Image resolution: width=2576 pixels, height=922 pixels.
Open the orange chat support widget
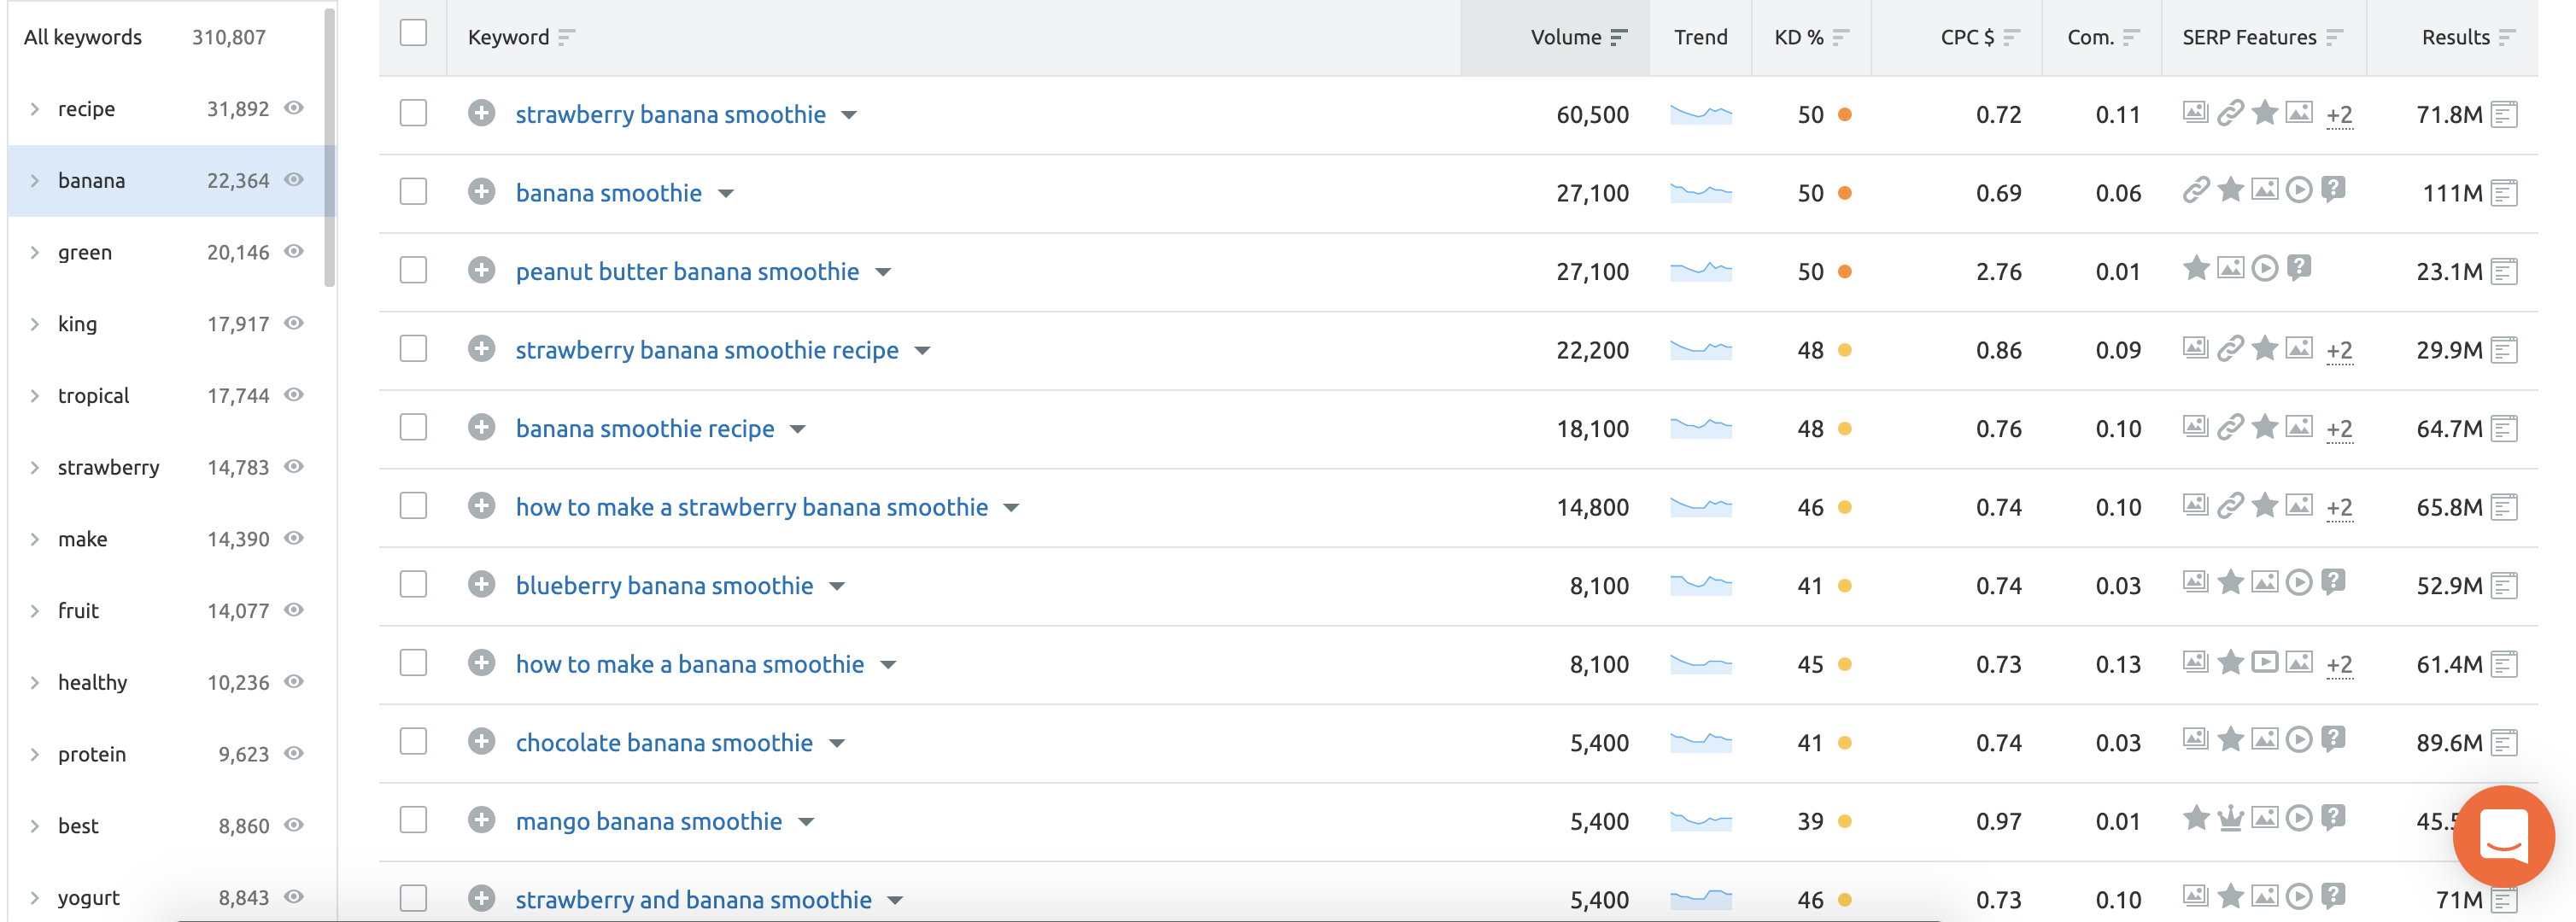click(2503, 836)
